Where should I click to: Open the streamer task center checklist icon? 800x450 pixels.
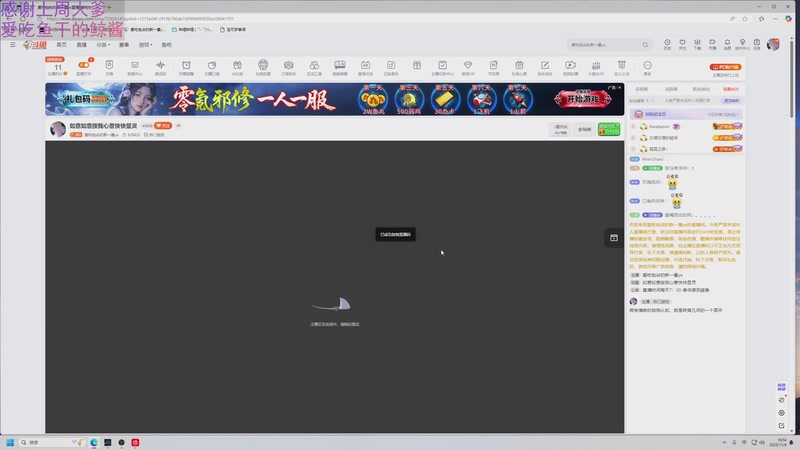click(x=442, y=65)
